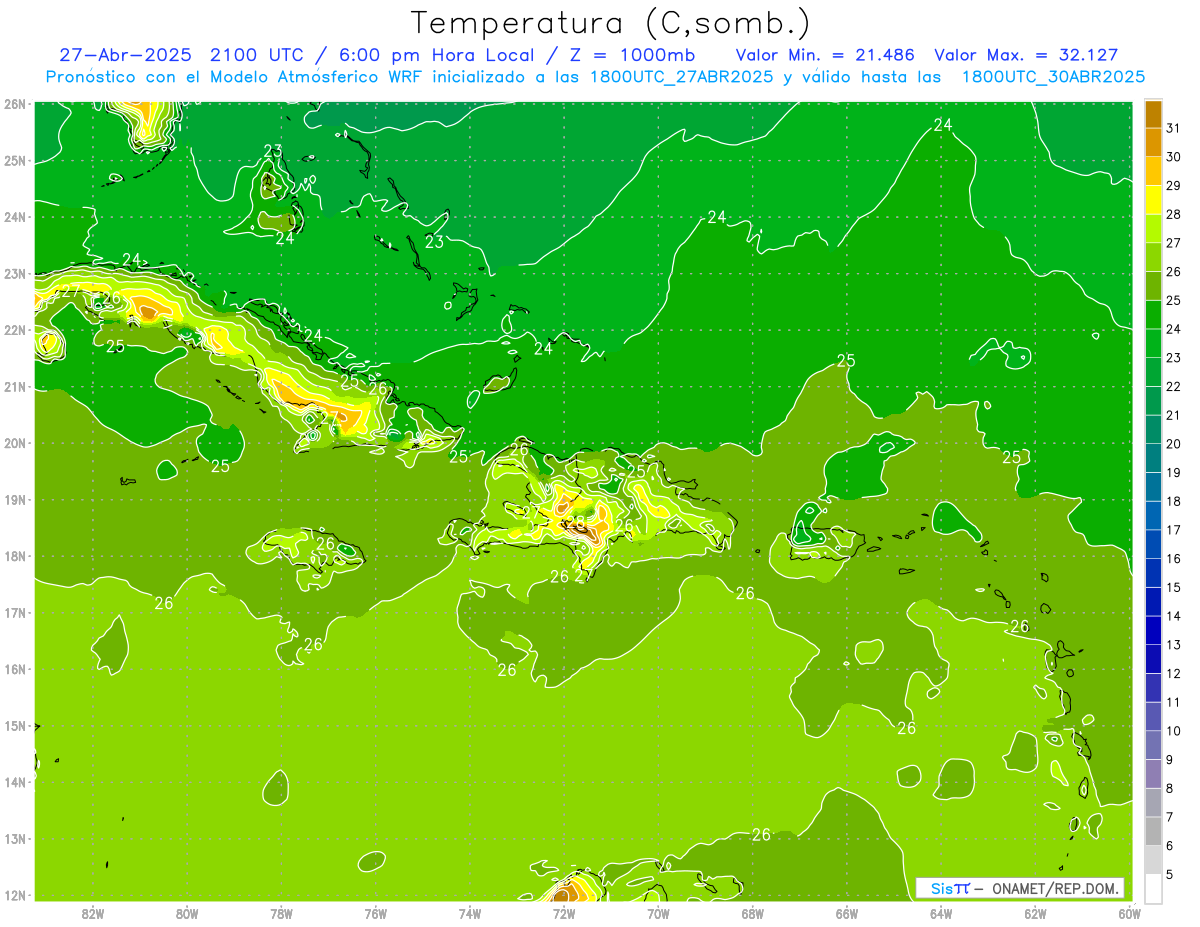Click the '17N' latitude axis label
Image resolution: width=1200 pixels, height=927 pixels.
point(15,613)
